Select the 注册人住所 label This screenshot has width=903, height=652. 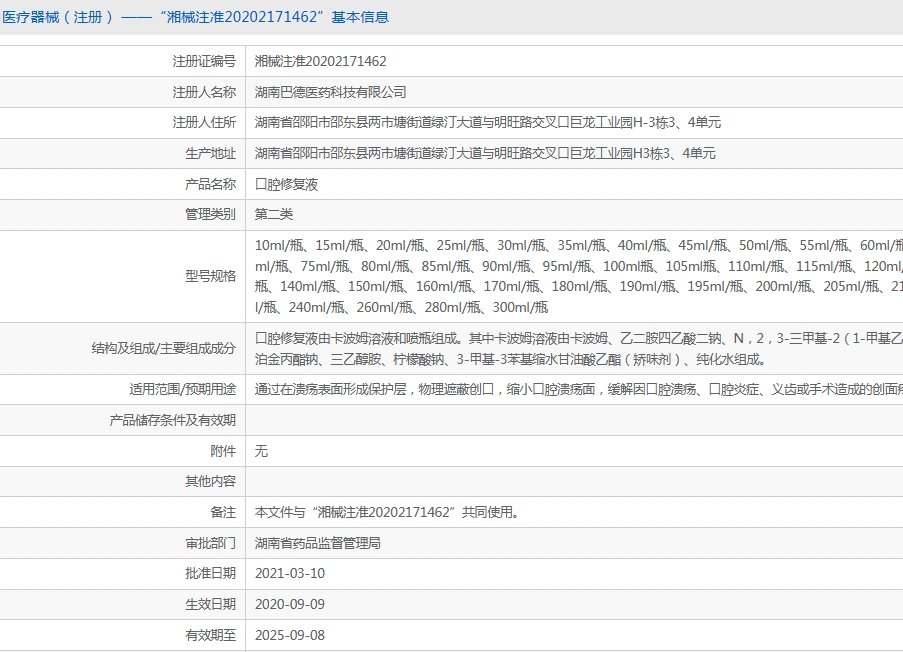coord(204,123)
